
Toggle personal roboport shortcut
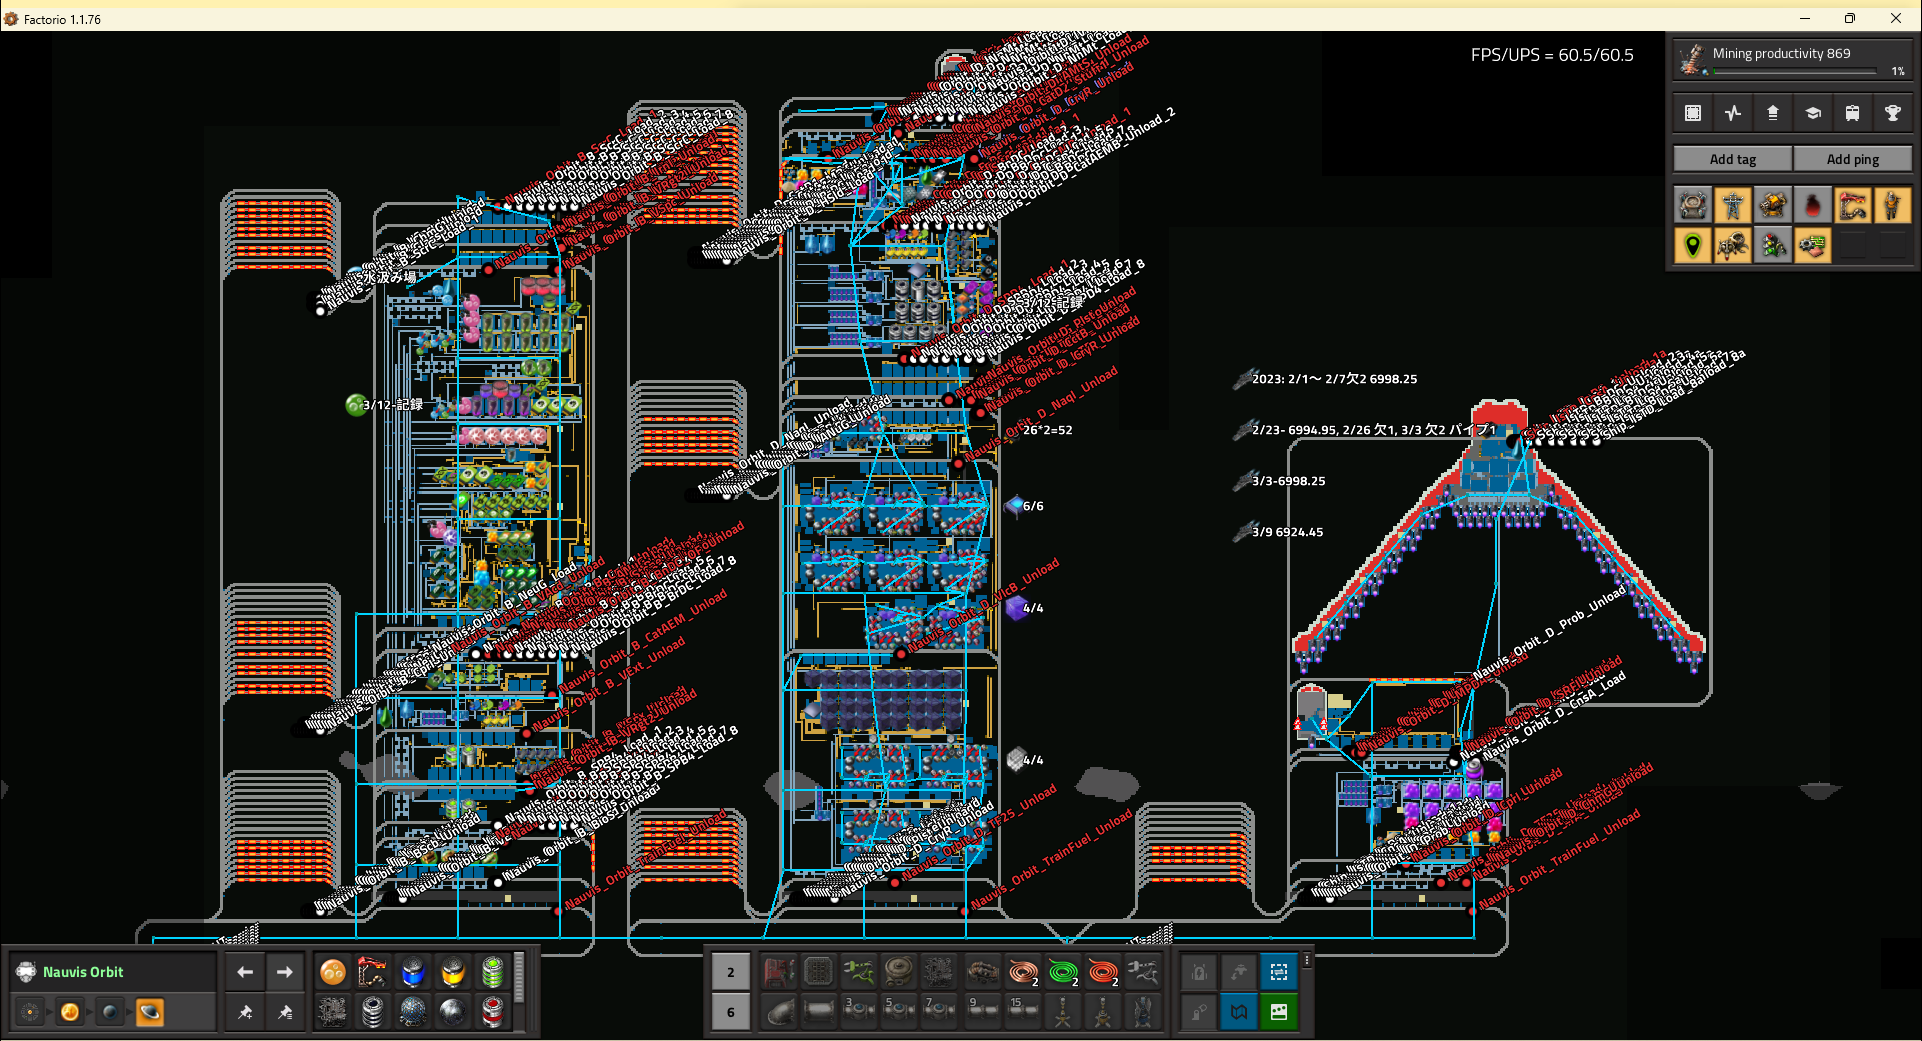pos(1199,971)
